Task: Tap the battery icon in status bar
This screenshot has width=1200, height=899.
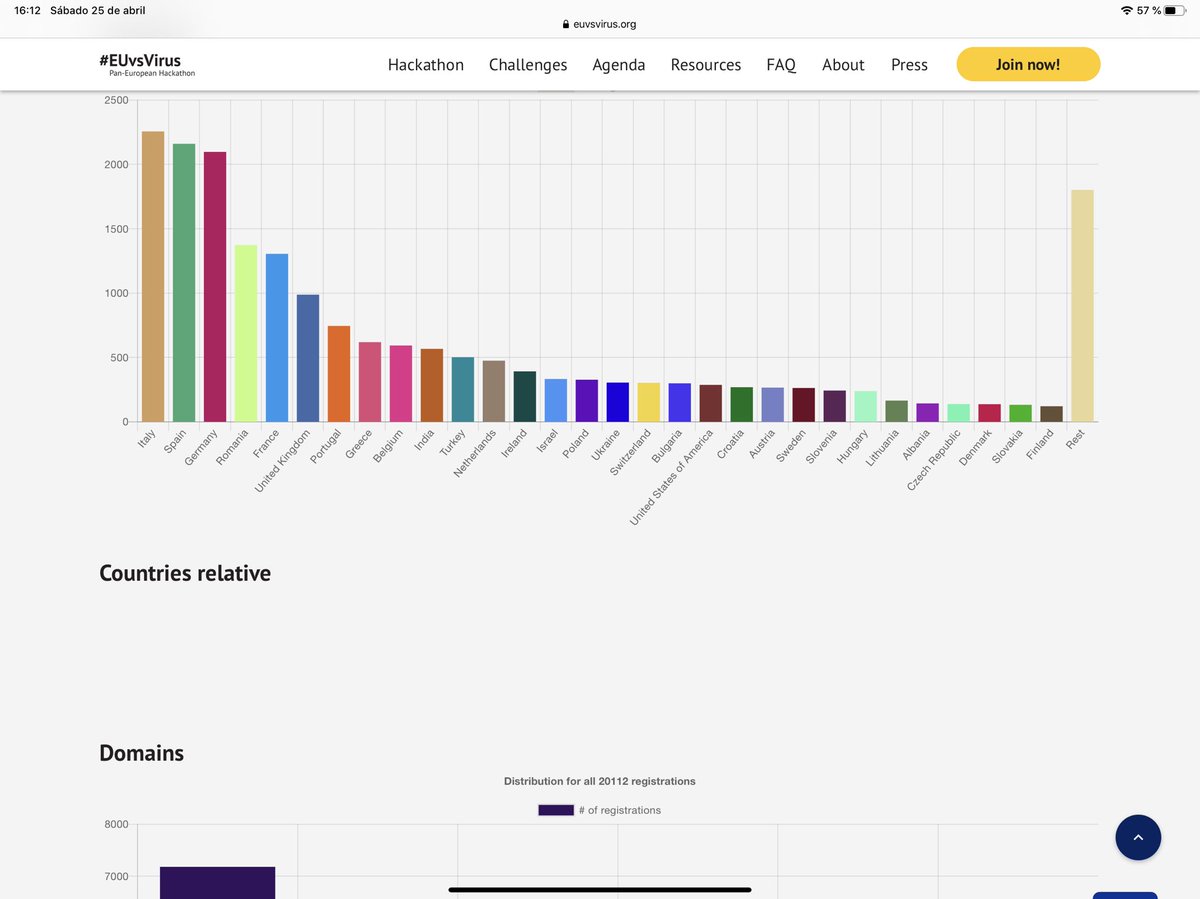Action: [x=1175, y=10]
